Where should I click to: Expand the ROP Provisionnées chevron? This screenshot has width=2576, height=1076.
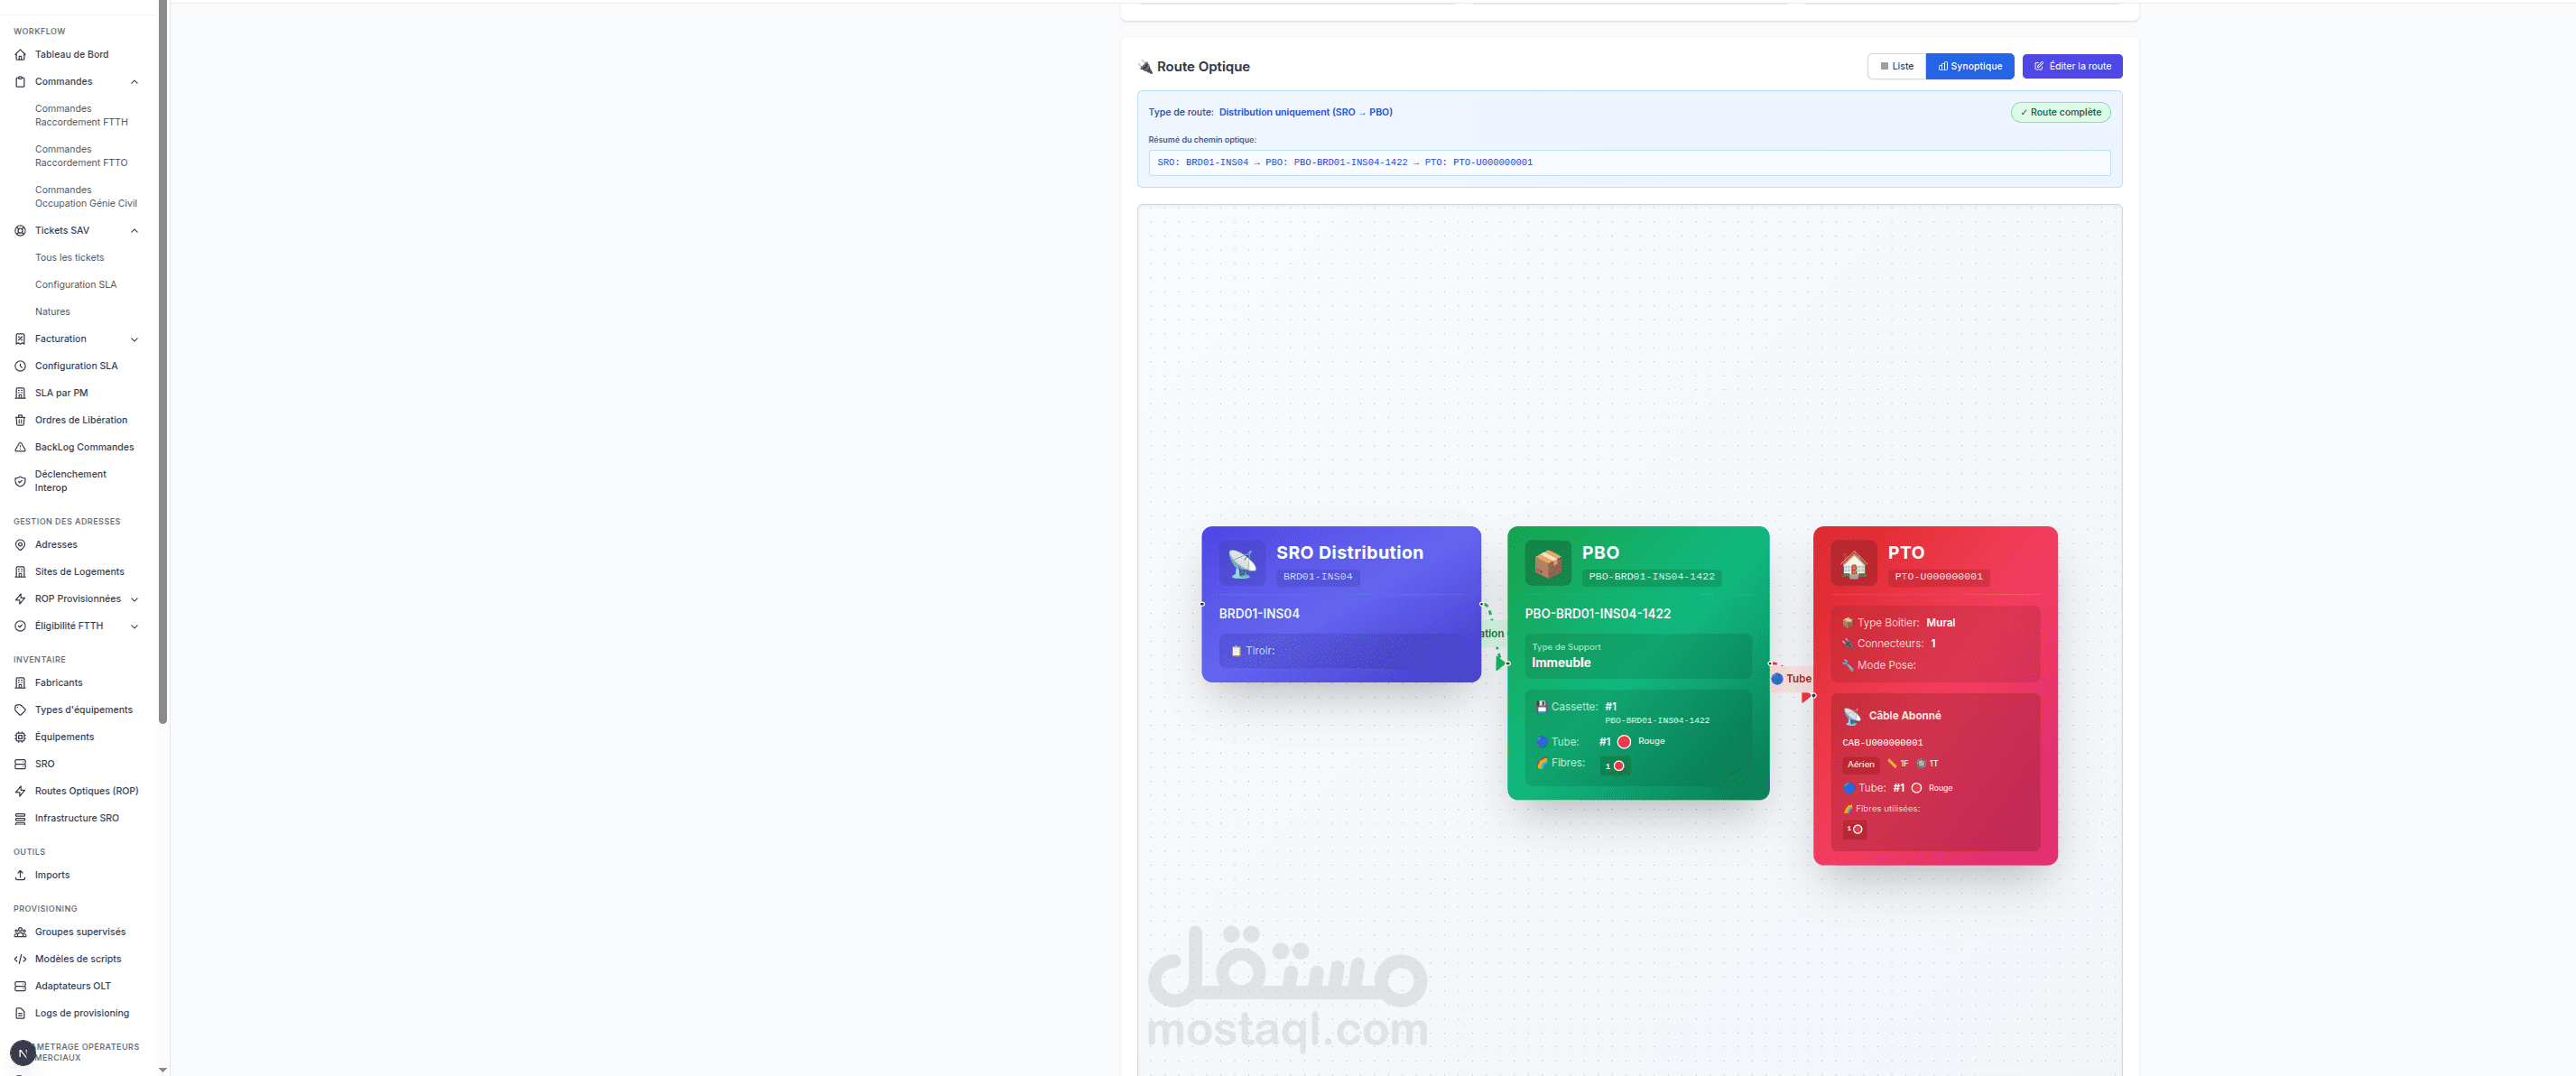[134, 599]
